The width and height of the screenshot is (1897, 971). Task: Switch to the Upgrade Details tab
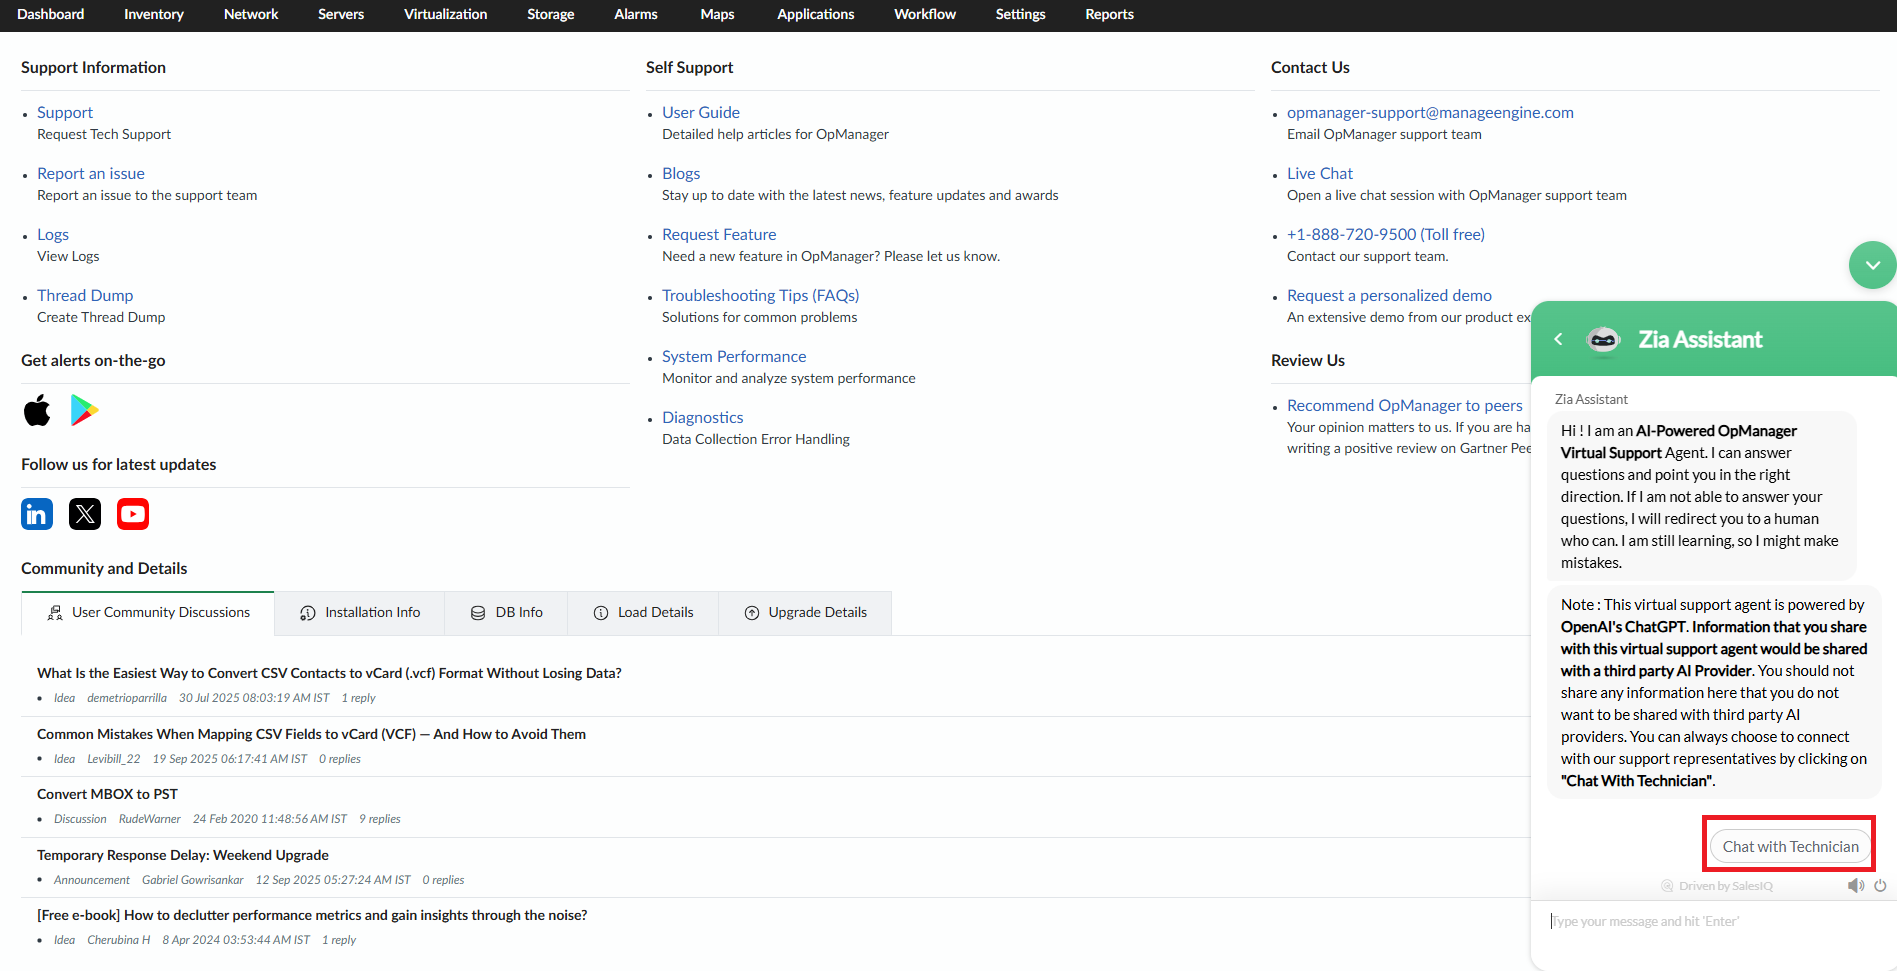click(x=805, y=613)
